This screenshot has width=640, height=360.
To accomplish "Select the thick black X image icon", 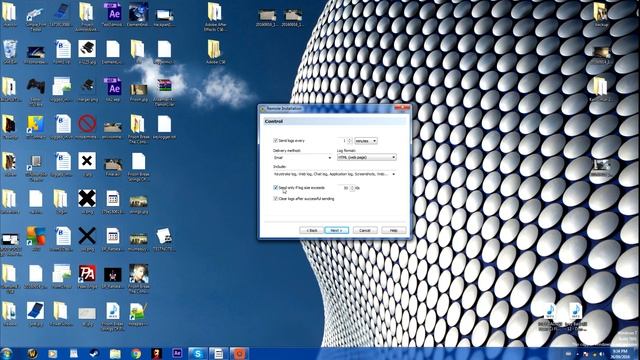I will coord(87,202).
